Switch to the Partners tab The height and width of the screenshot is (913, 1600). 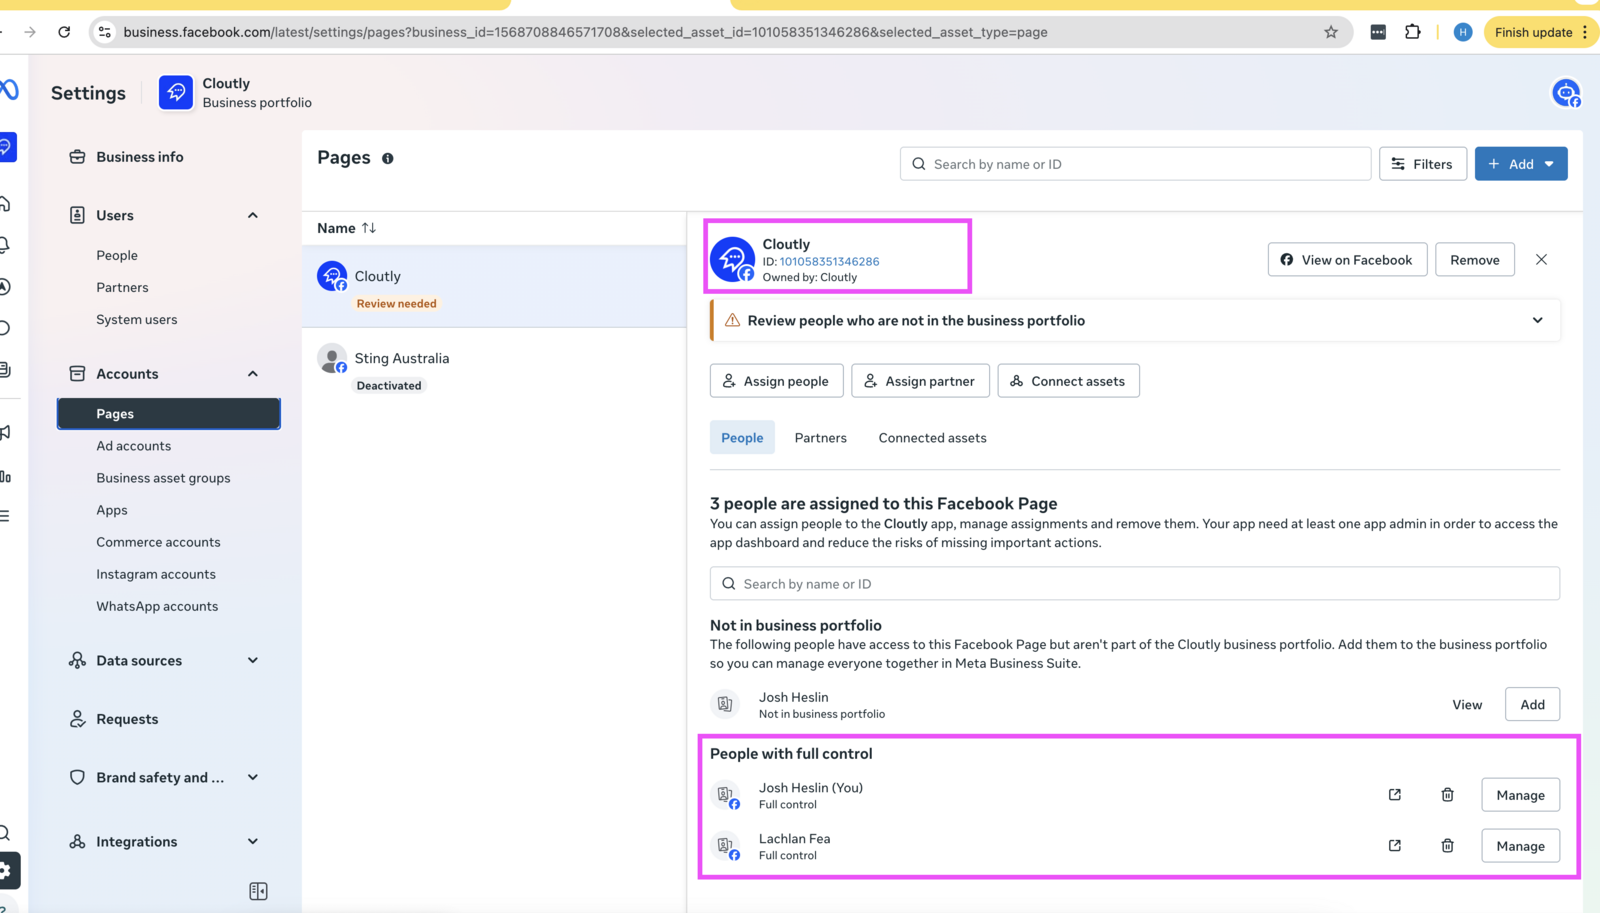820,438
